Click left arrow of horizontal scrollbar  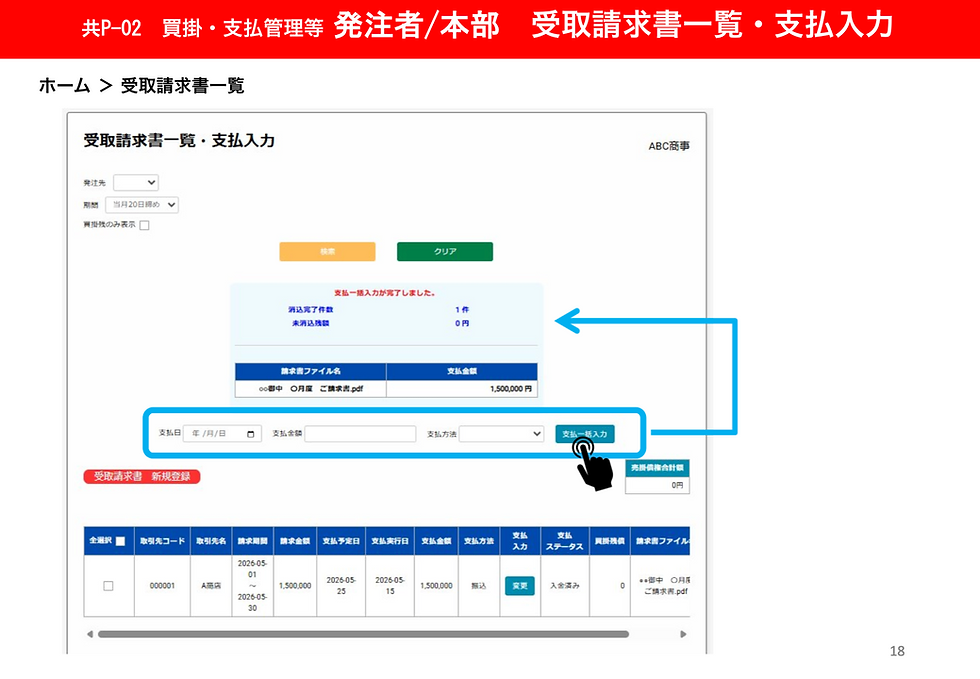(90, 634)
